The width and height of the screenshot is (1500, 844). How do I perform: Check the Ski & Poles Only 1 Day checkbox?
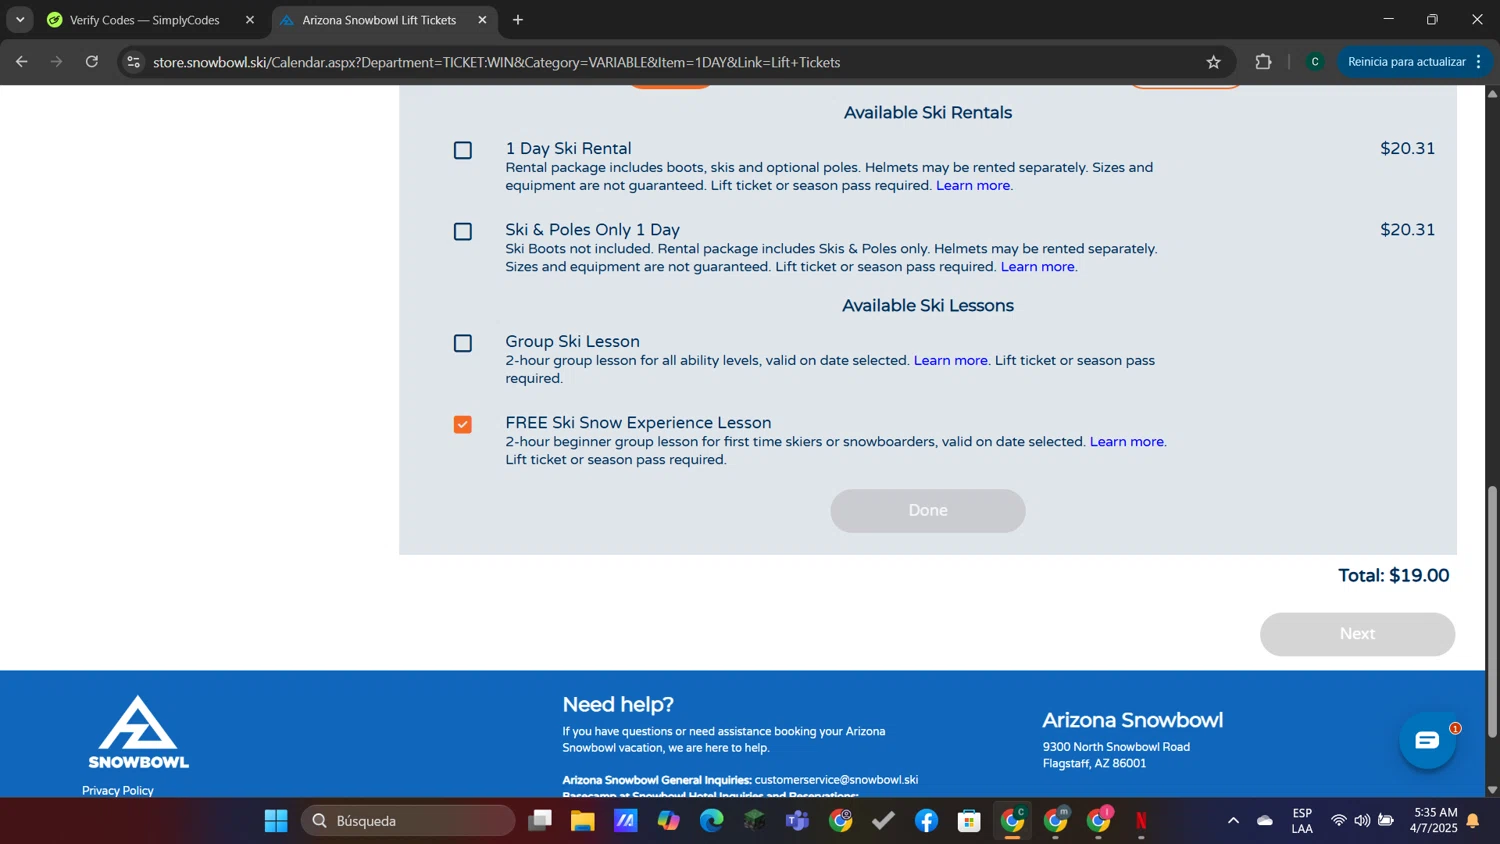click(x=463, y=231)
